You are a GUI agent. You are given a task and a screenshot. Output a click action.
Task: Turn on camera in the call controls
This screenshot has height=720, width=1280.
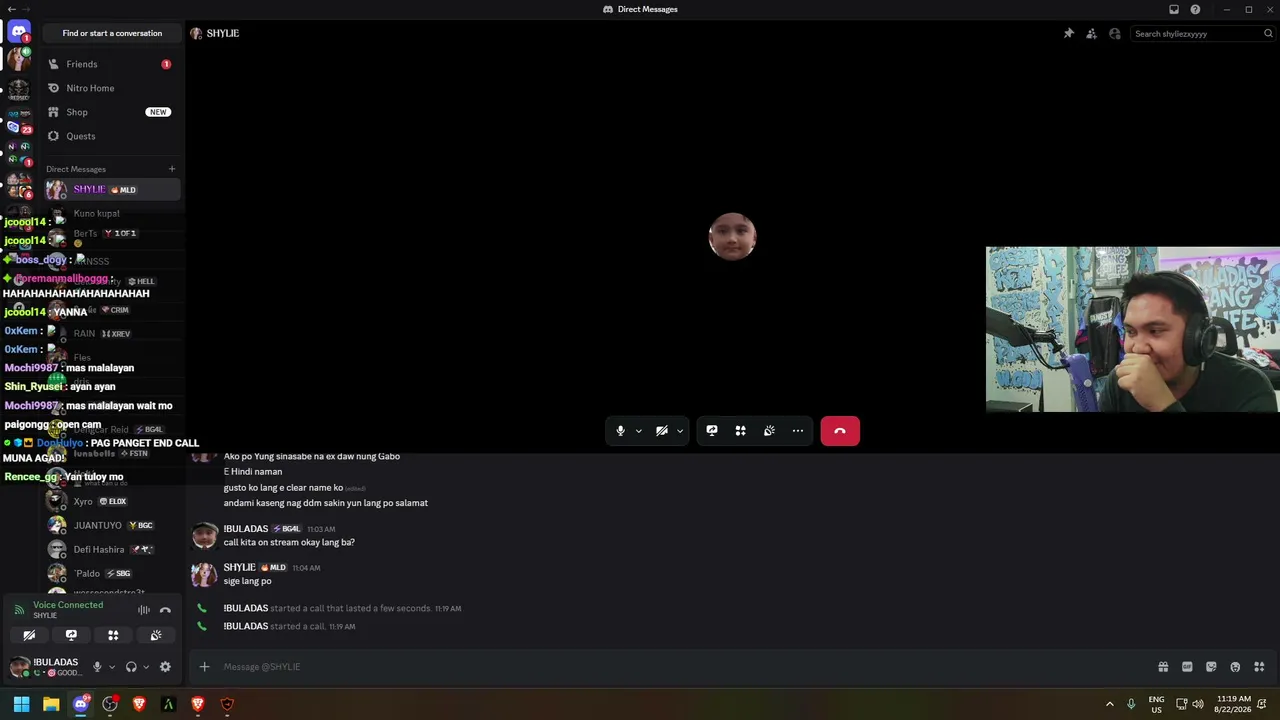pyautogui.click(x=662, y=431)
